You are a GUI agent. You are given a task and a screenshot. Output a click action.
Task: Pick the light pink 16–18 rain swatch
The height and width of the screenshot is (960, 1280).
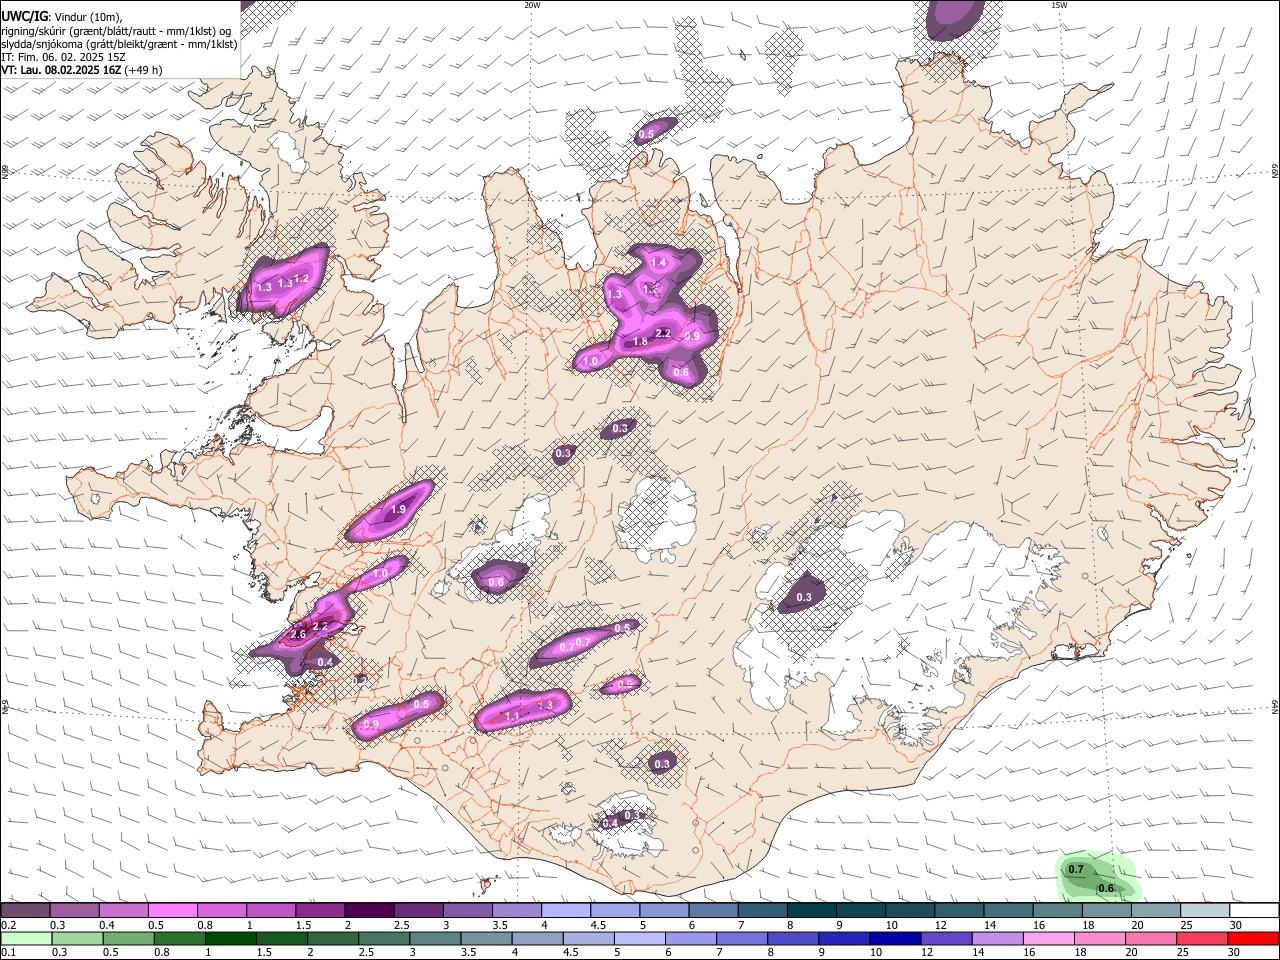(1048, 938)
